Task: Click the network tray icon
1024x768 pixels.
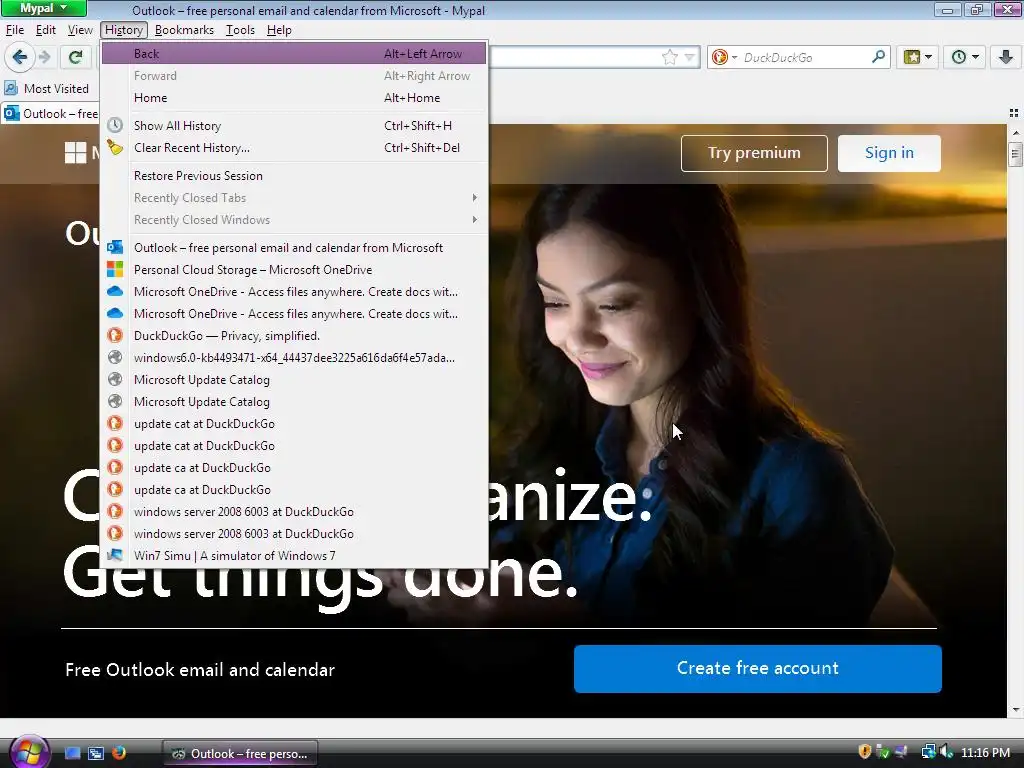Action: 928,752
